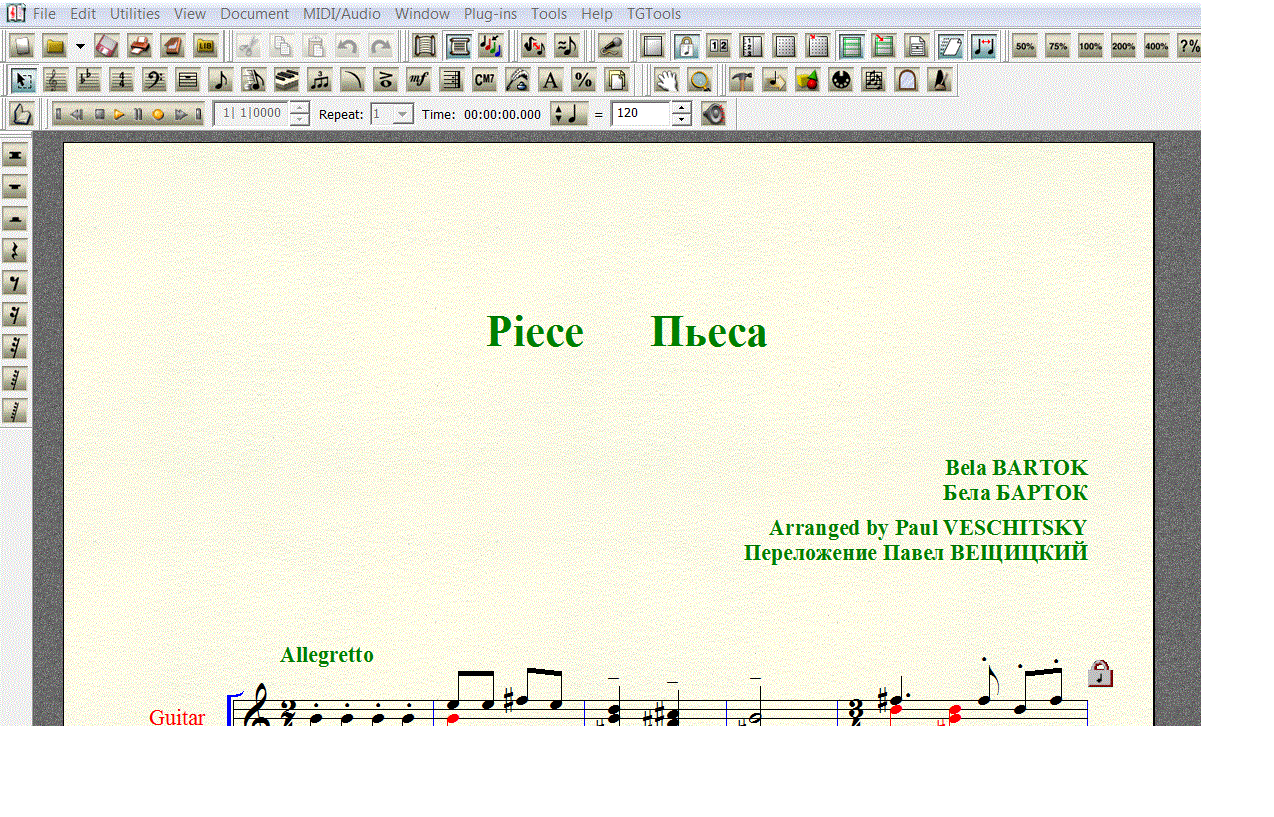Select the Resize tool percent icon

pyautogui.click(x=583, y=81)
